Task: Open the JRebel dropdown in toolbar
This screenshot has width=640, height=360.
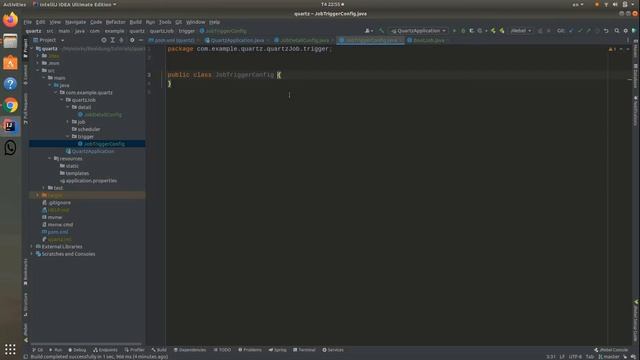Action: 521,31
